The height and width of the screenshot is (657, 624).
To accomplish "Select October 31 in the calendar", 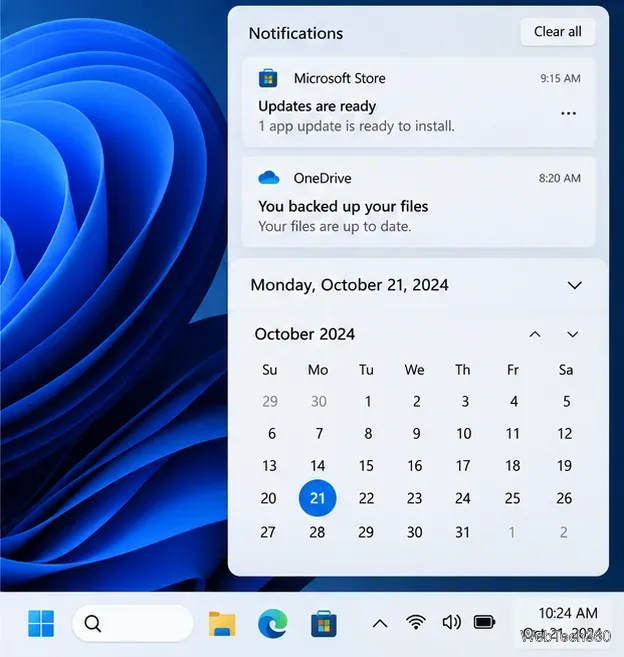I will (463, 532).
